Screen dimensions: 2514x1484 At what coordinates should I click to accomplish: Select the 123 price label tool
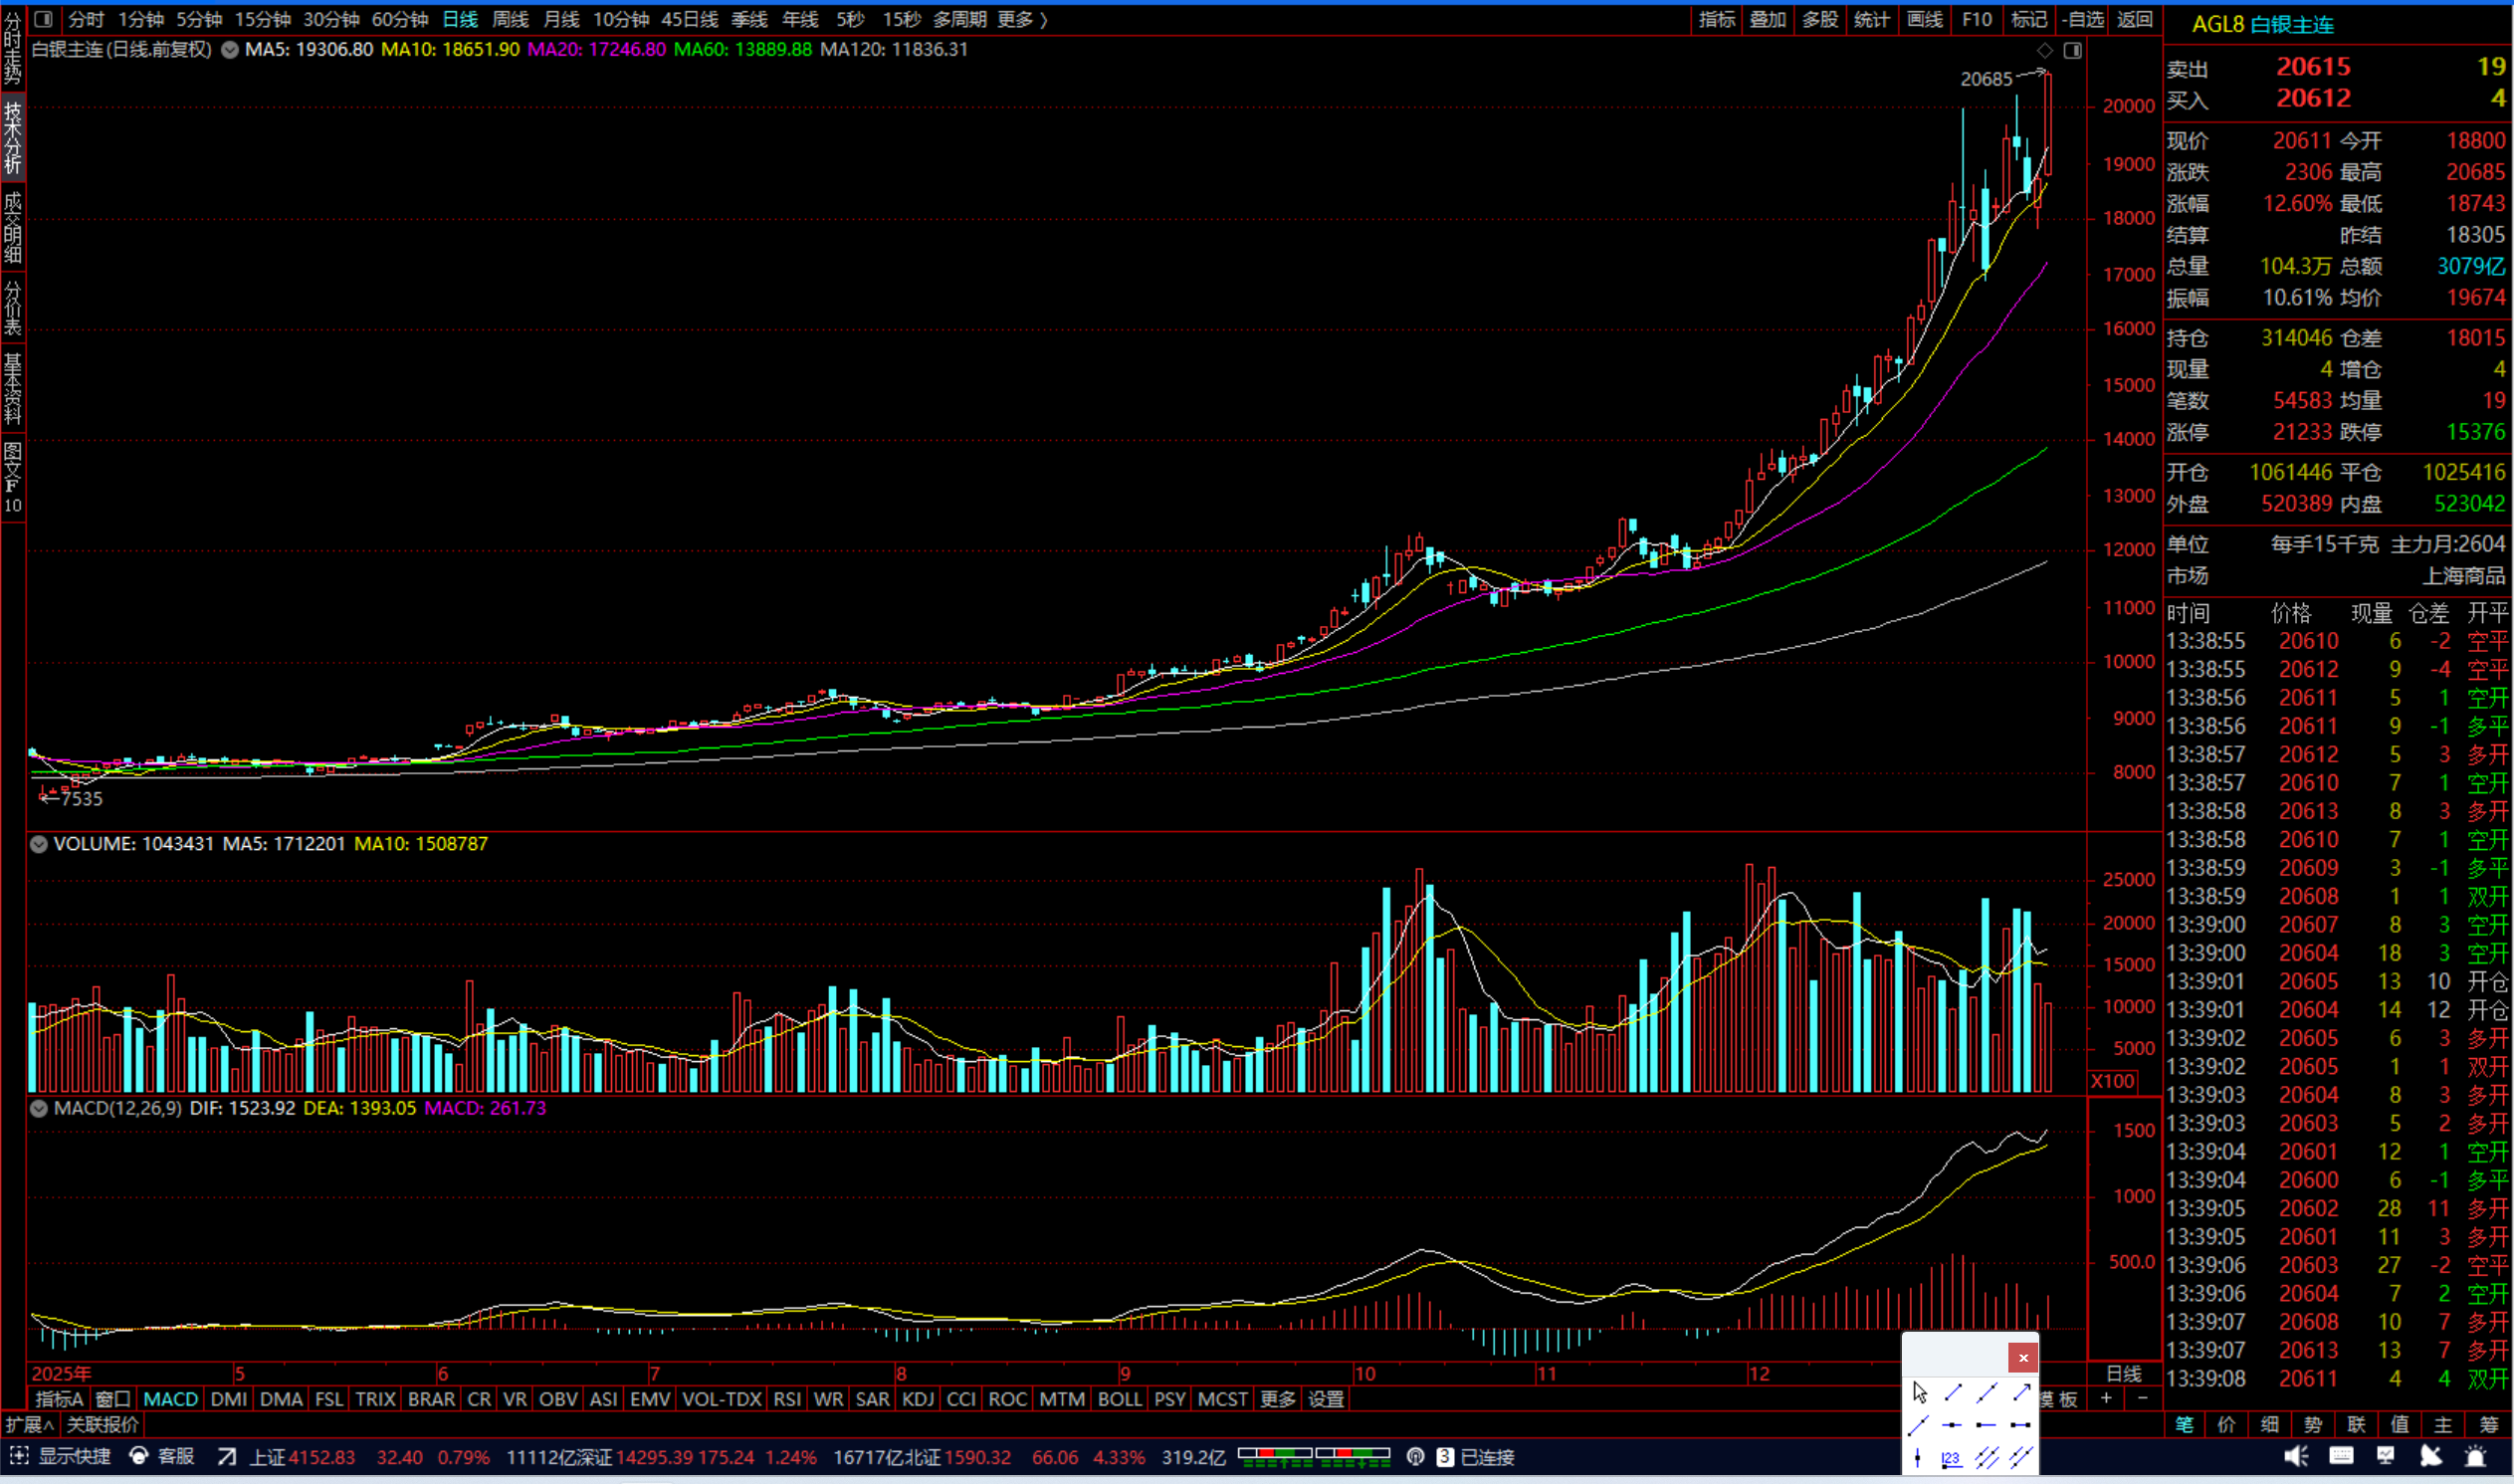click(x=1952, y=1458)
